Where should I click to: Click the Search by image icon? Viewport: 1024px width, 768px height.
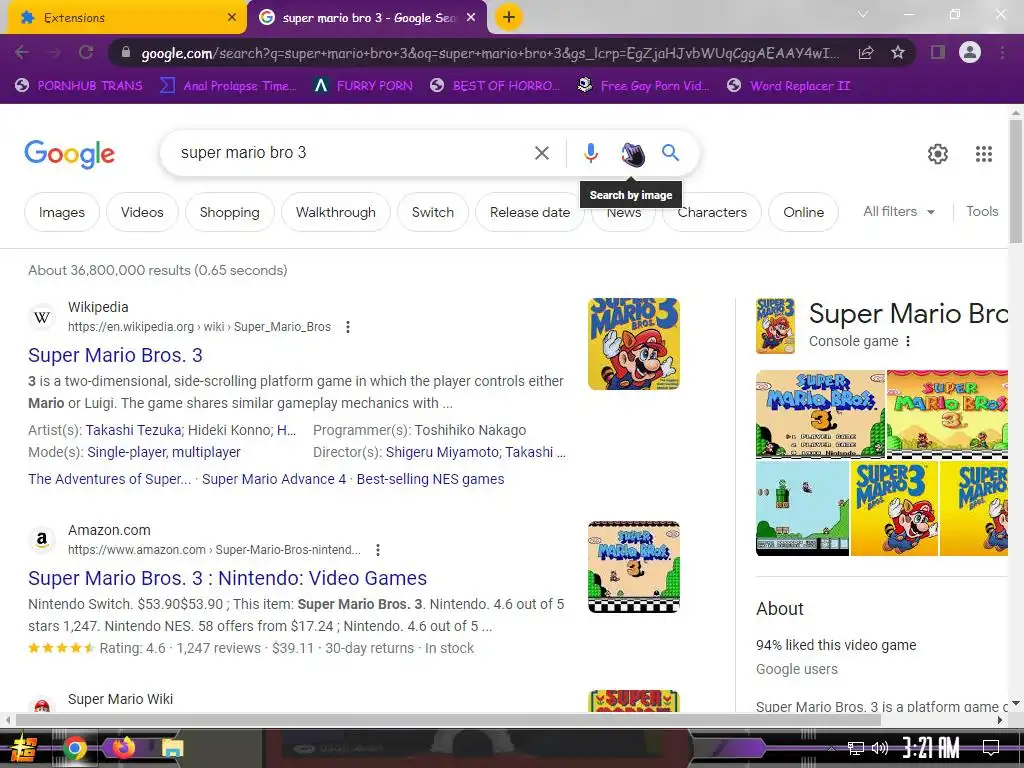click(632, 154)
